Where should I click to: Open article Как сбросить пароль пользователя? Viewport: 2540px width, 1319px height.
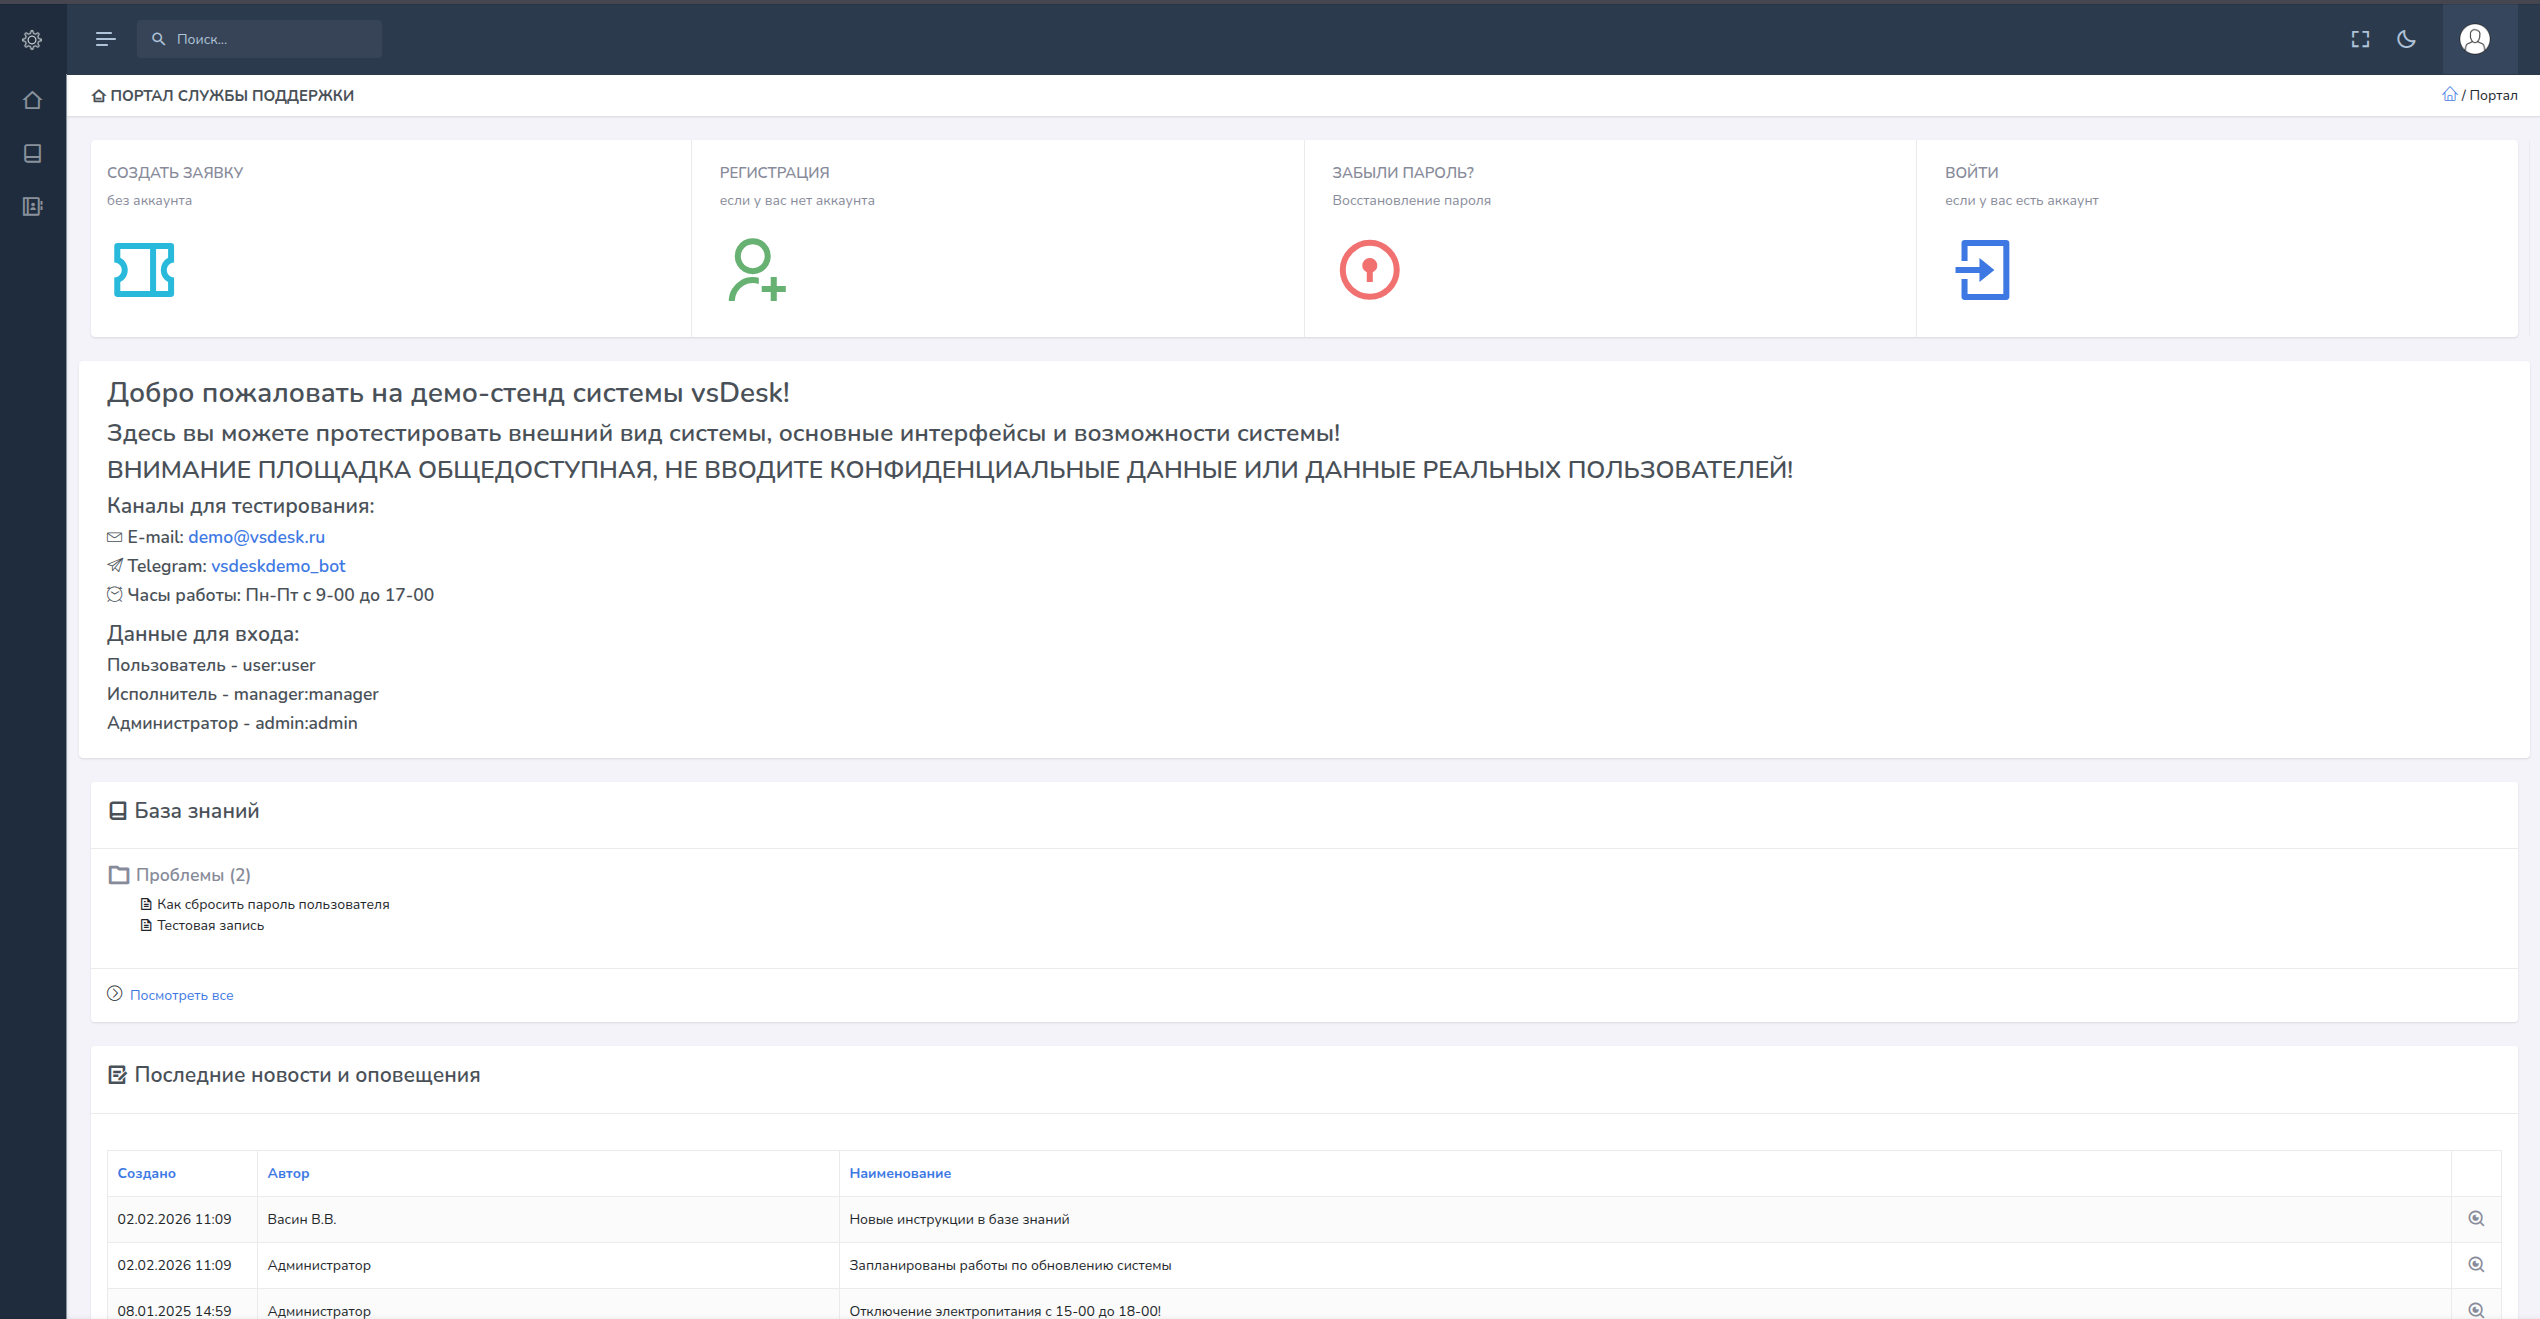273,904
